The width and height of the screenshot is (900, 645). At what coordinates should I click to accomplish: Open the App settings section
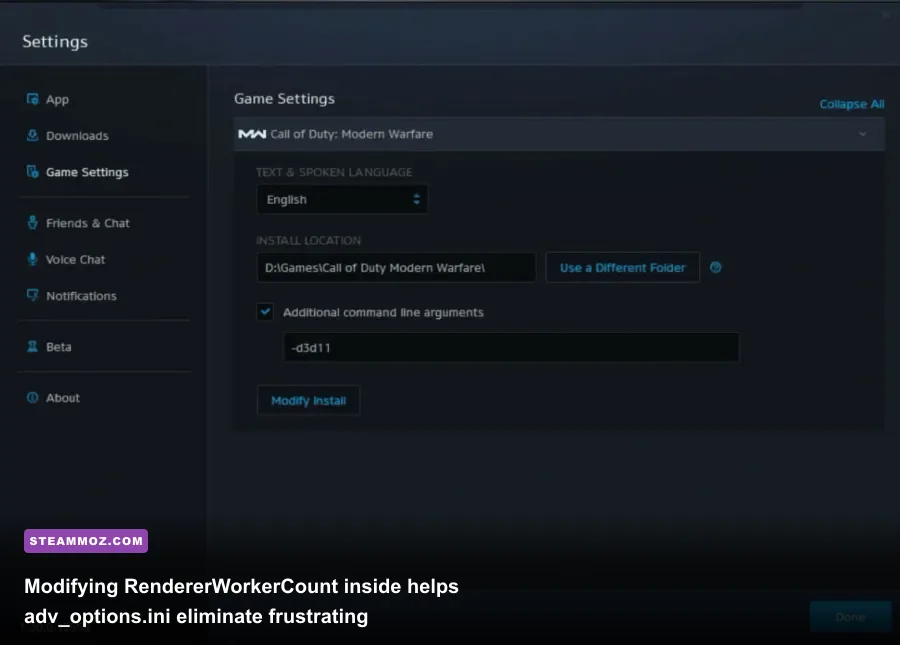coord(57,99)
